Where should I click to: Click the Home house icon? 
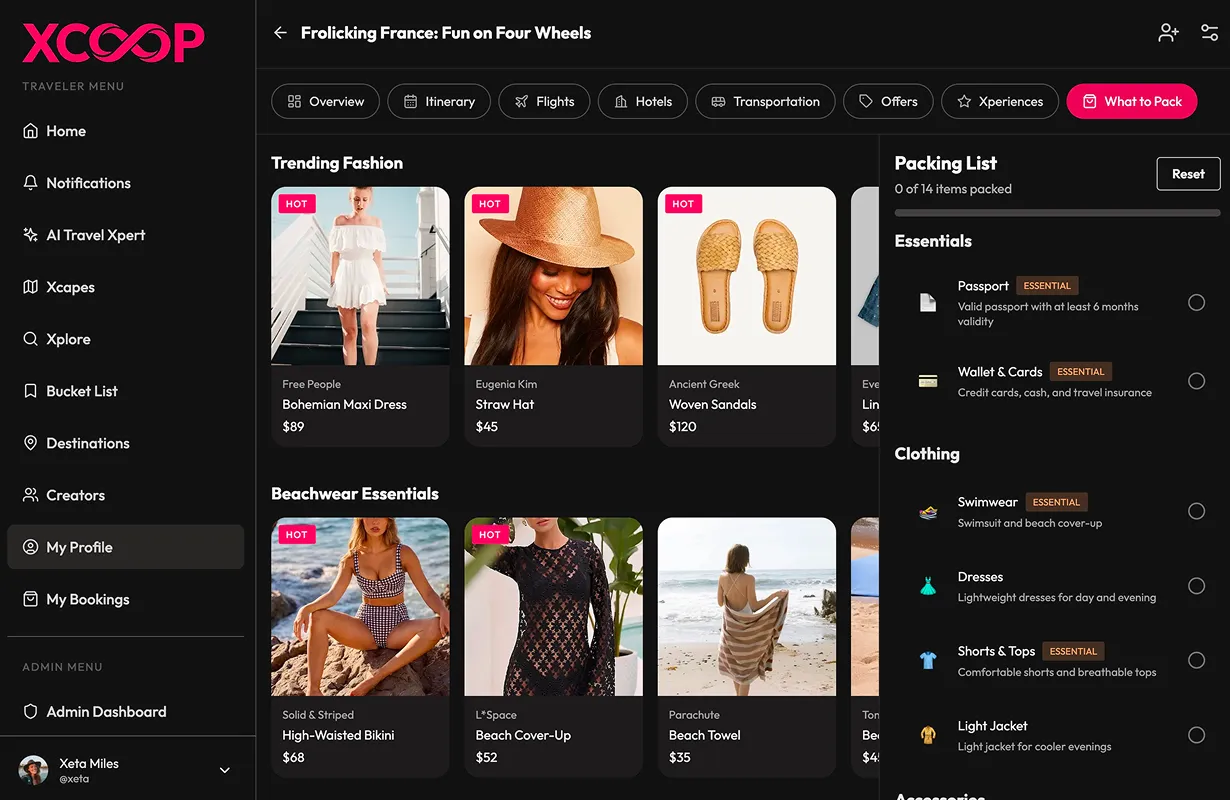click(30, 131)
